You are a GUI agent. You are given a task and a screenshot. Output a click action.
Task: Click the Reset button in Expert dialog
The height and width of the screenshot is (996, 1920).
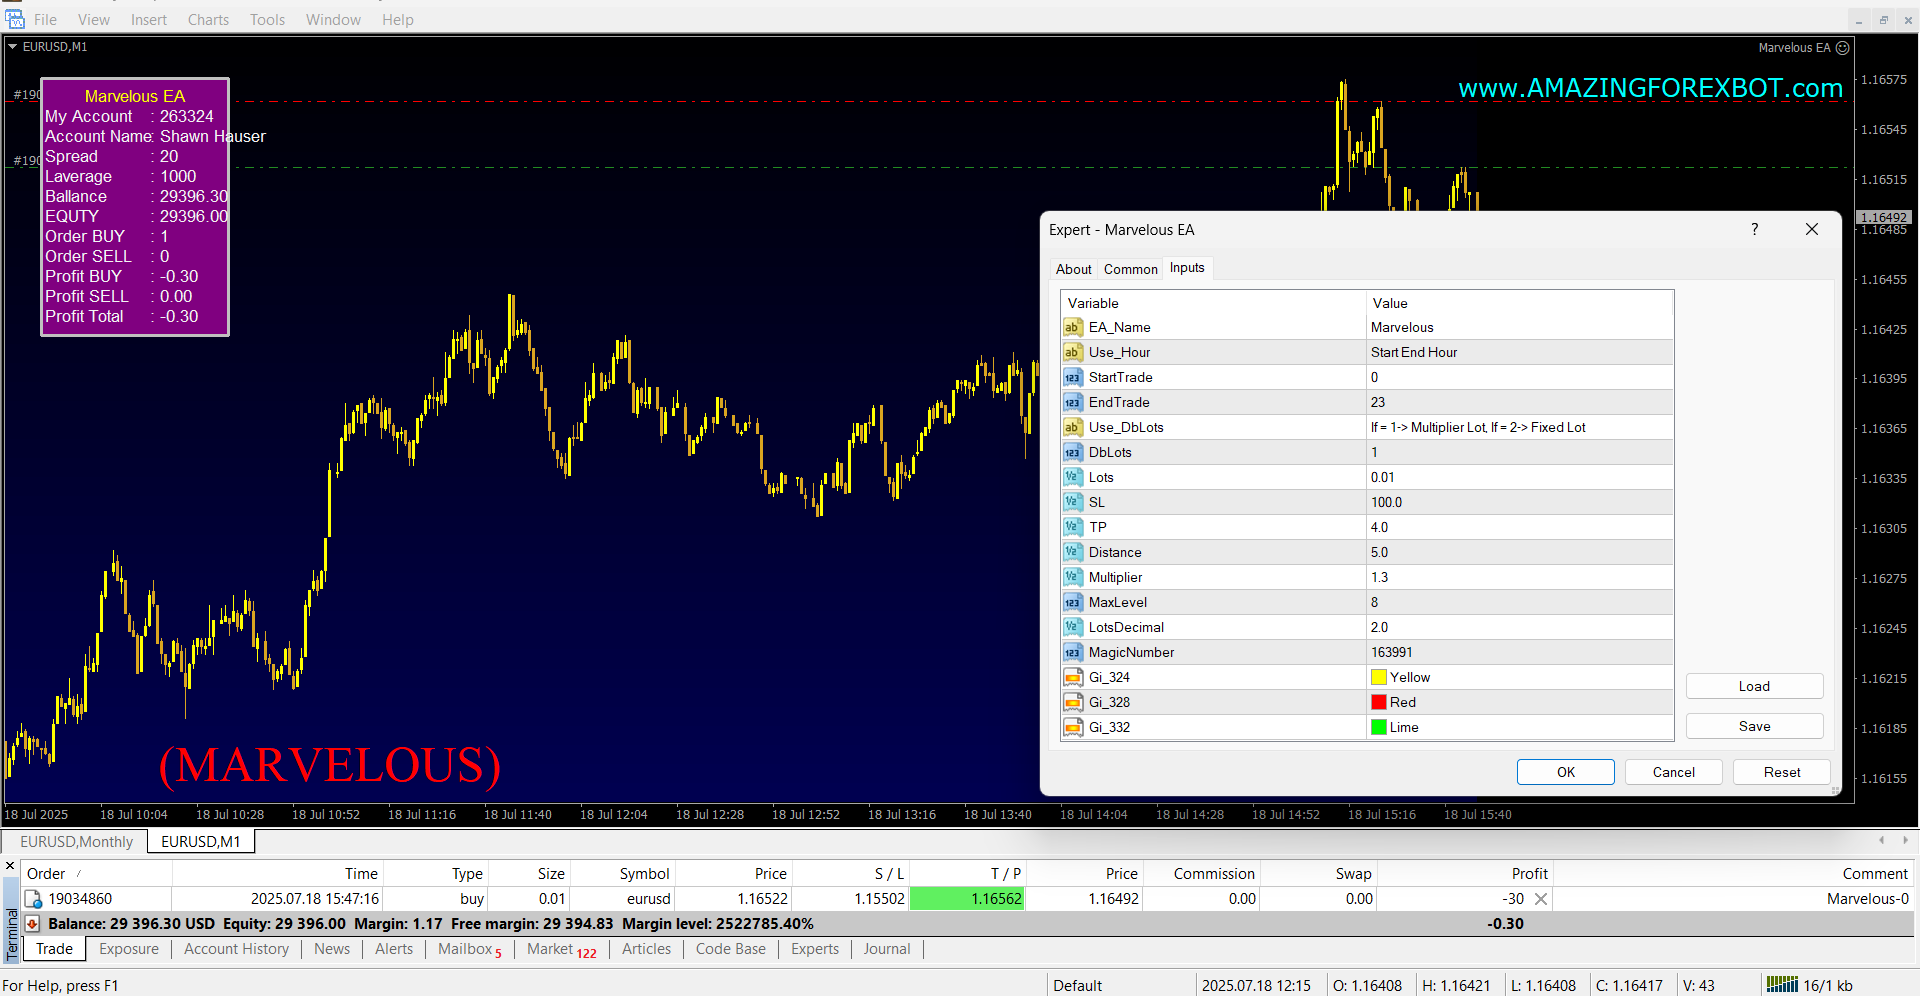click(1781, 772)
